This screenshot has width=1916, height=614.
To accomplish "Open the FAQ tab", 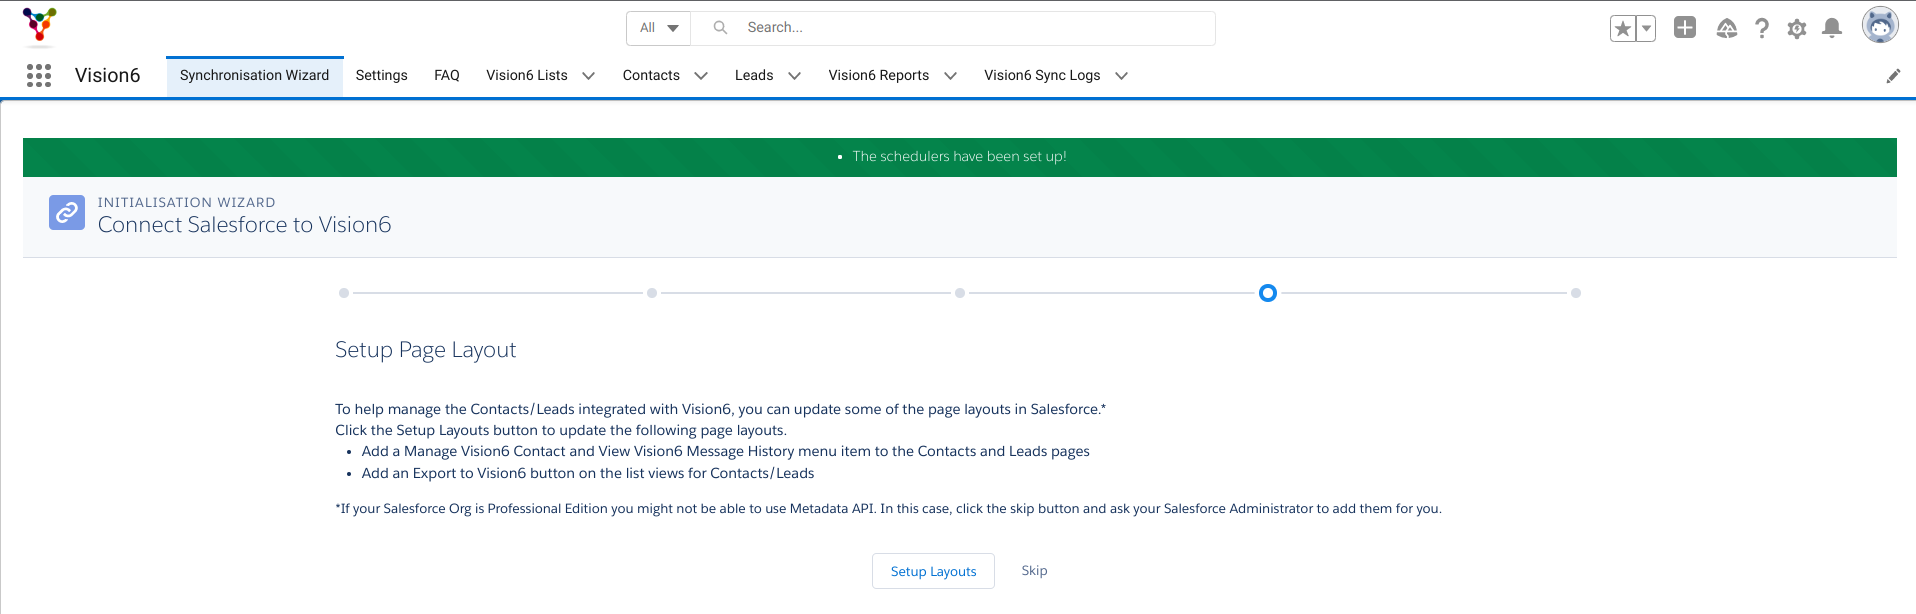I will 447,76.
